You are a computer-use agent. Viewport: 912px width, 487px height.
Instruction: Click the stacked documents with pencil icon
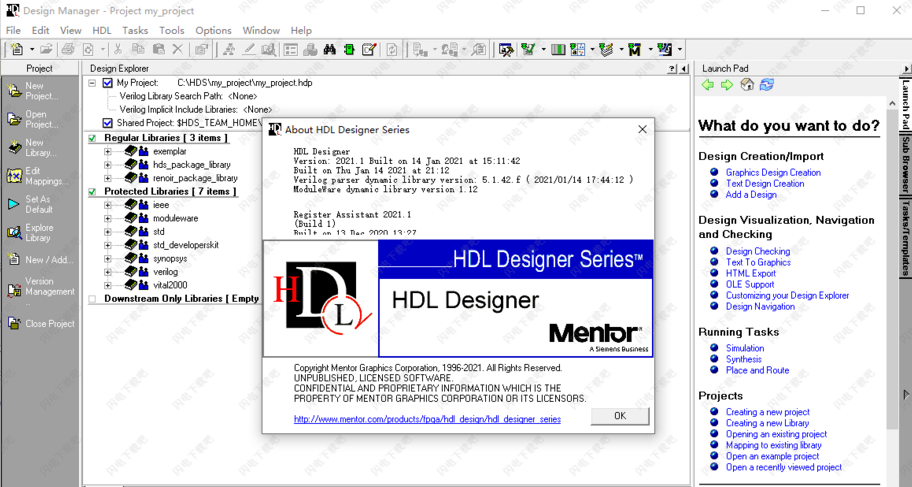pos(606,49)
